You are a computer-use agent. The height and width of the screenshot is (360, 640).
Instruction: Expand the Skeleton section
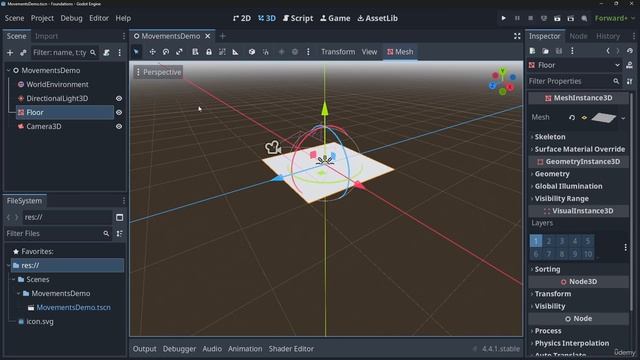[550, 137]
